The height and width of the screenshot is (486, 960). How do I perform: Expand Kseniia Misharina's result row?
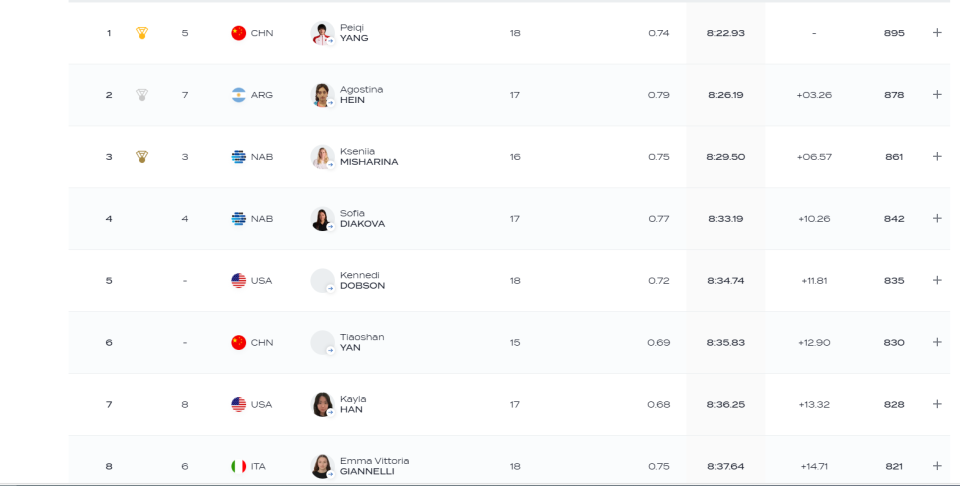click(x=937, y=157)
